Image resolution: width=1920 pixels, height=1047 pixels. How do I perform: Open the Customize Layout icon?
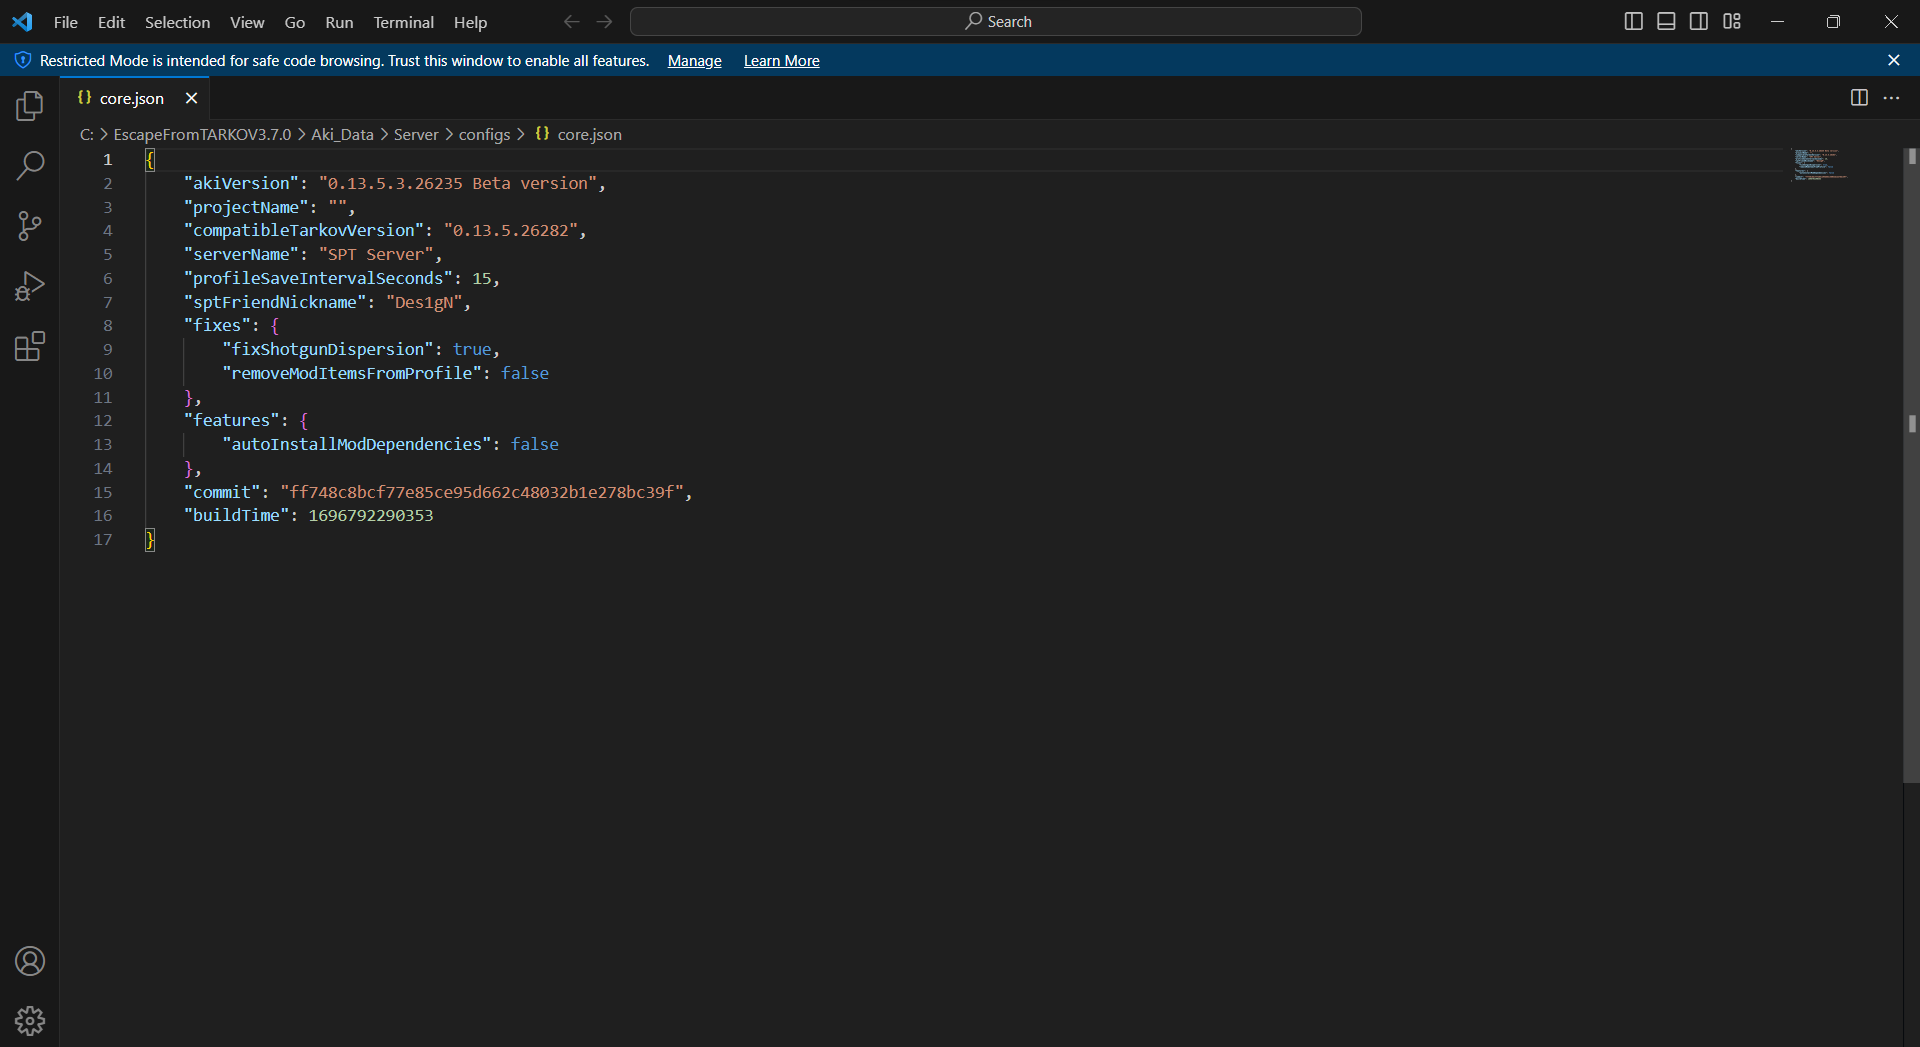click(1732, 21)
